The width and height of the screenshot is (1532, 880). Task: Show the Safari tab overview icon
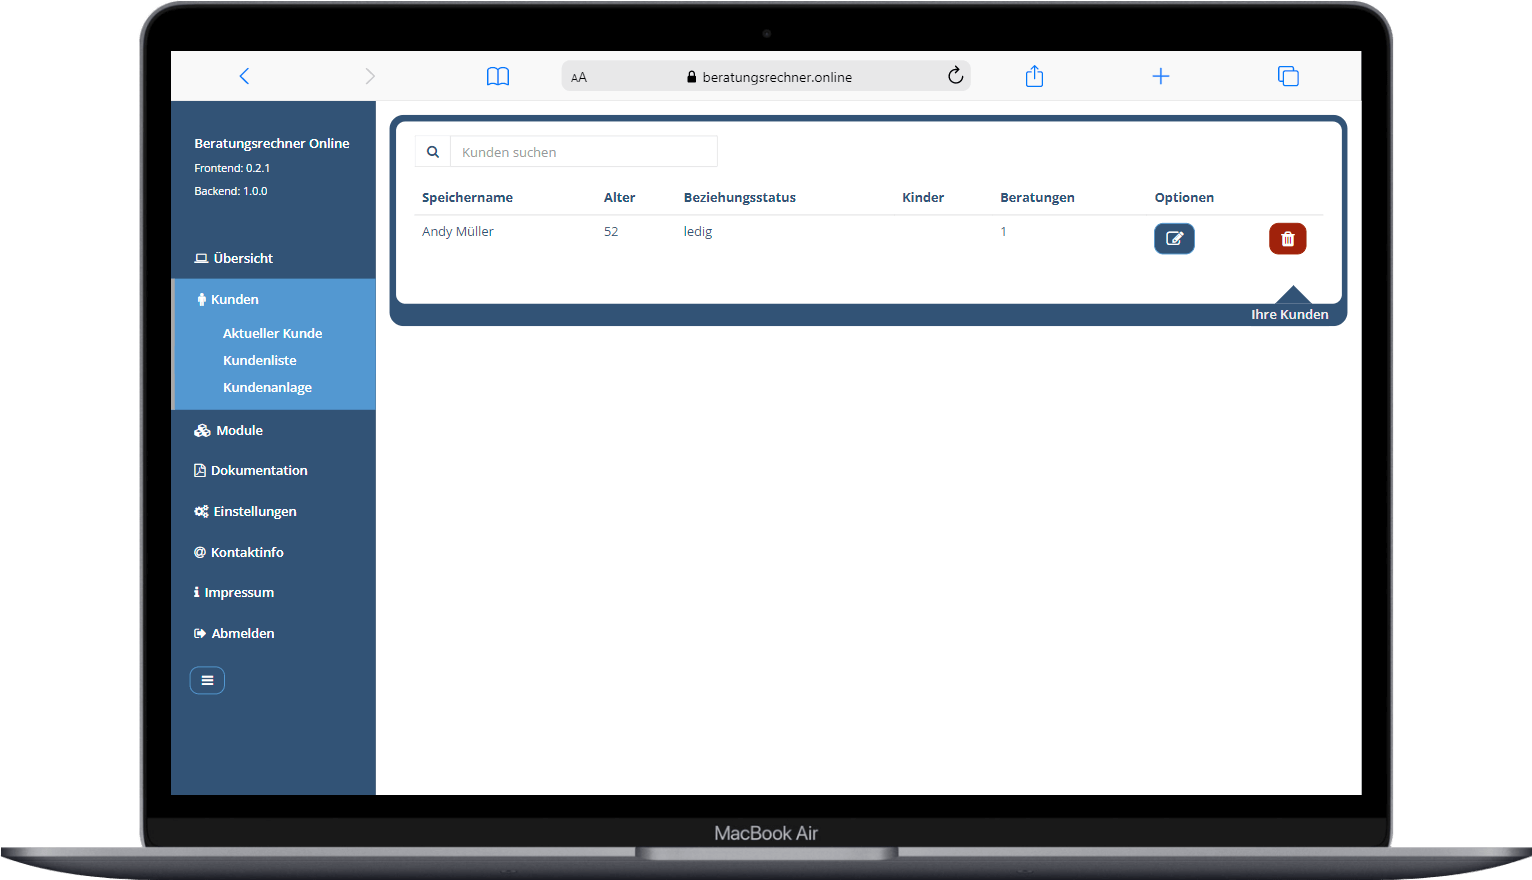[1288, 76]
